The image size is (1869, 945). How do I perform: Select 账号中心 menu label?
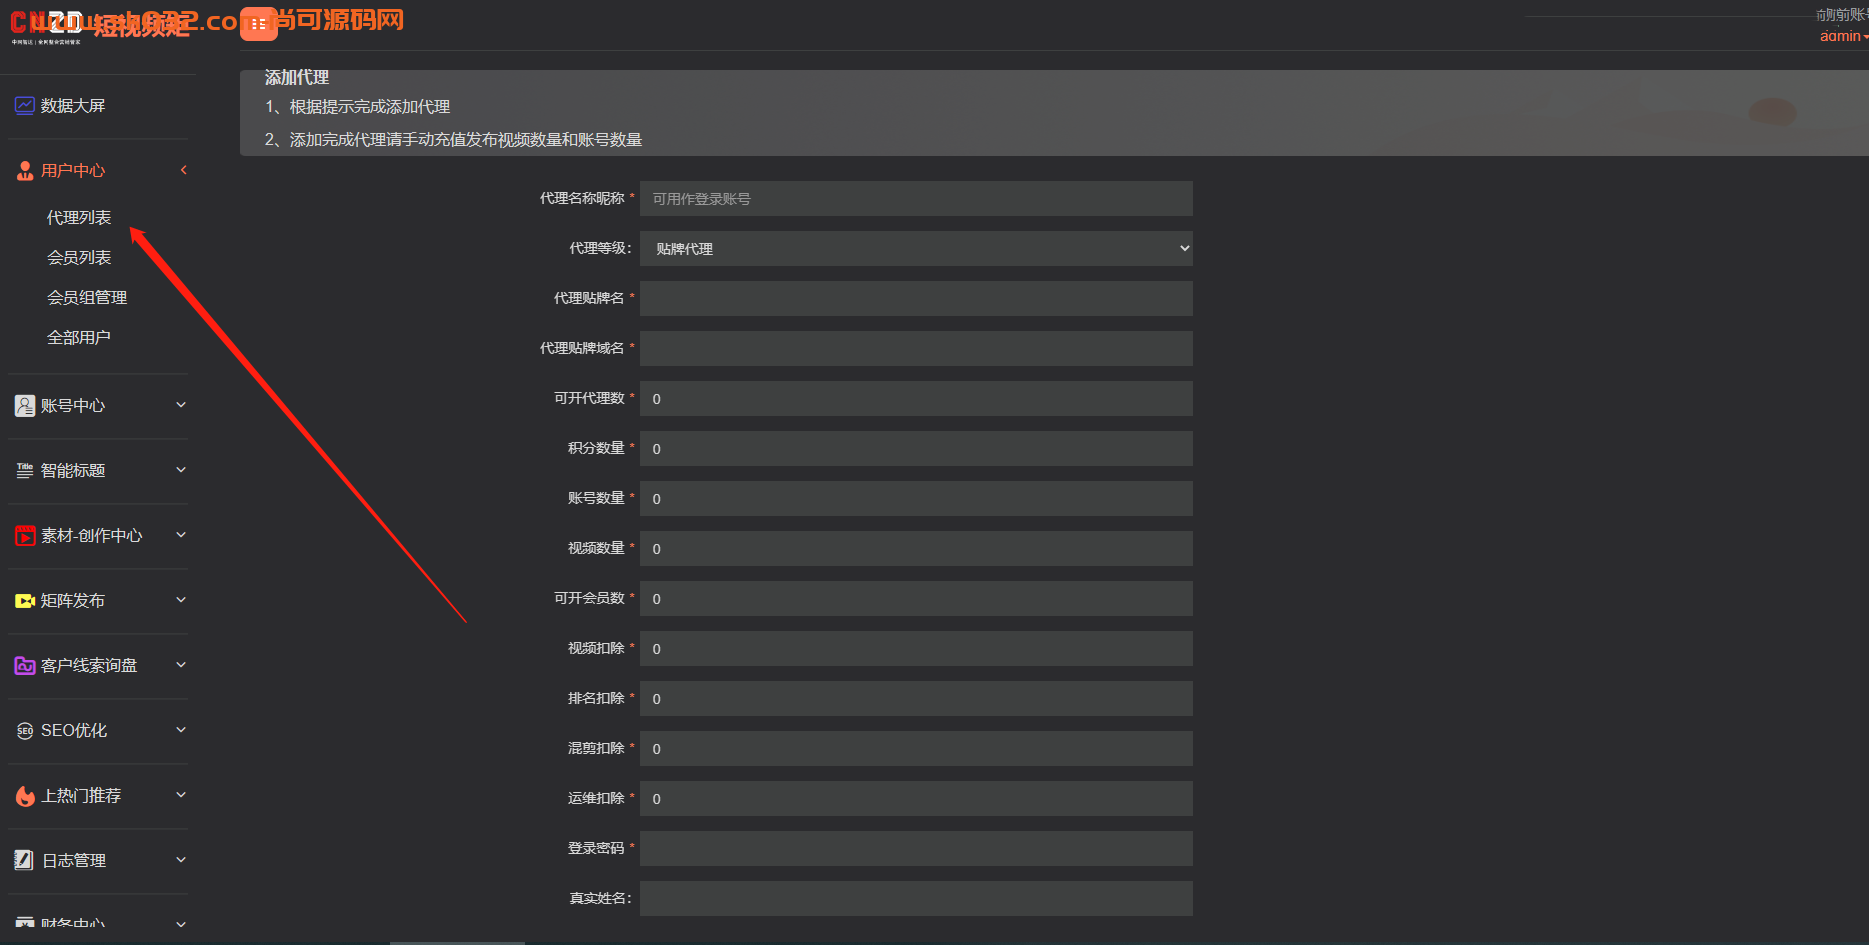(73, 406)
